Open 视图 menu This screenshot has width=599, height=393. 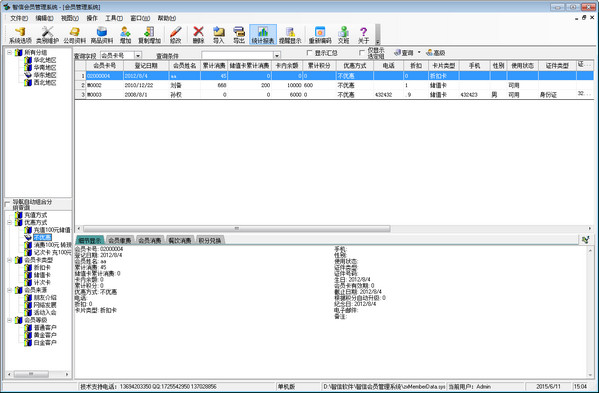pyautogui.click(x=70, y=18)
